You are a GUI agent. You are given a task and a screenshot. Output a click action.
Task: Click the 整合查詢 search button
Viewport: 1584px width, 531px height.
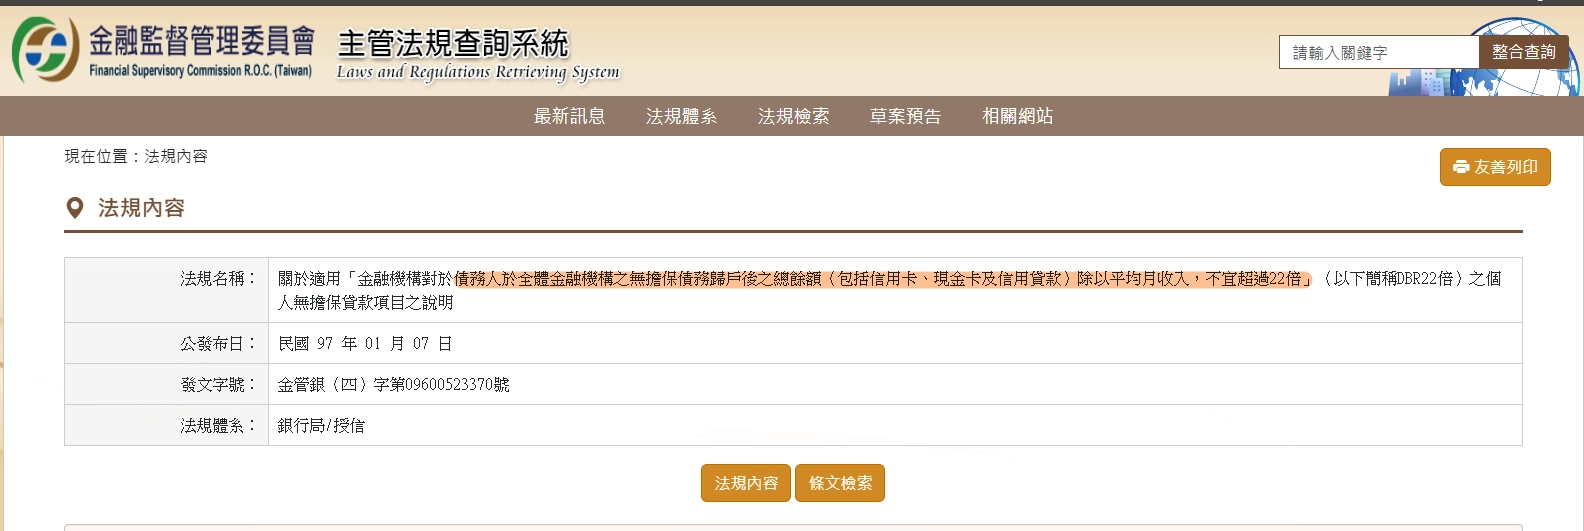click(x=1524, y=52)
